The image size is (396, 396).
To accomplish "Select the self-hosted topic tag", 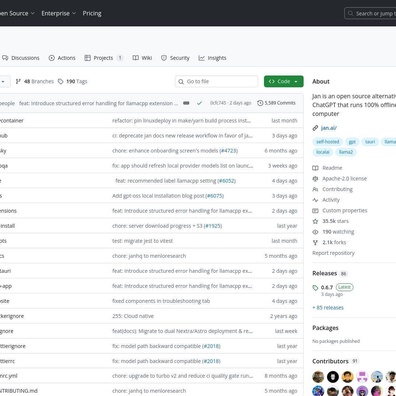I will pyautogui.click(x=327, y=142).
